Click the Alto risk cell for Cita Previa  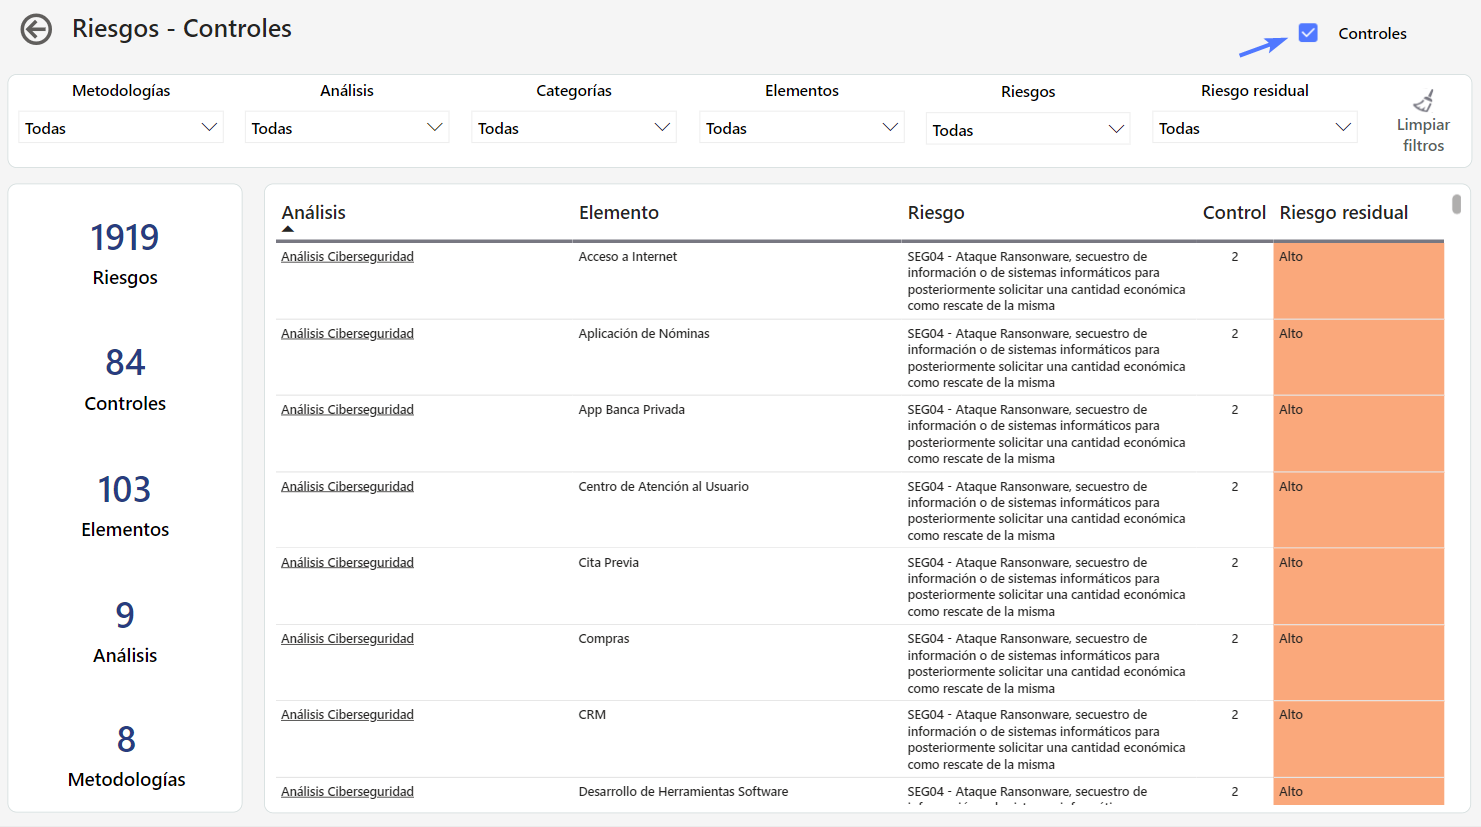(x=1357, y=585)
